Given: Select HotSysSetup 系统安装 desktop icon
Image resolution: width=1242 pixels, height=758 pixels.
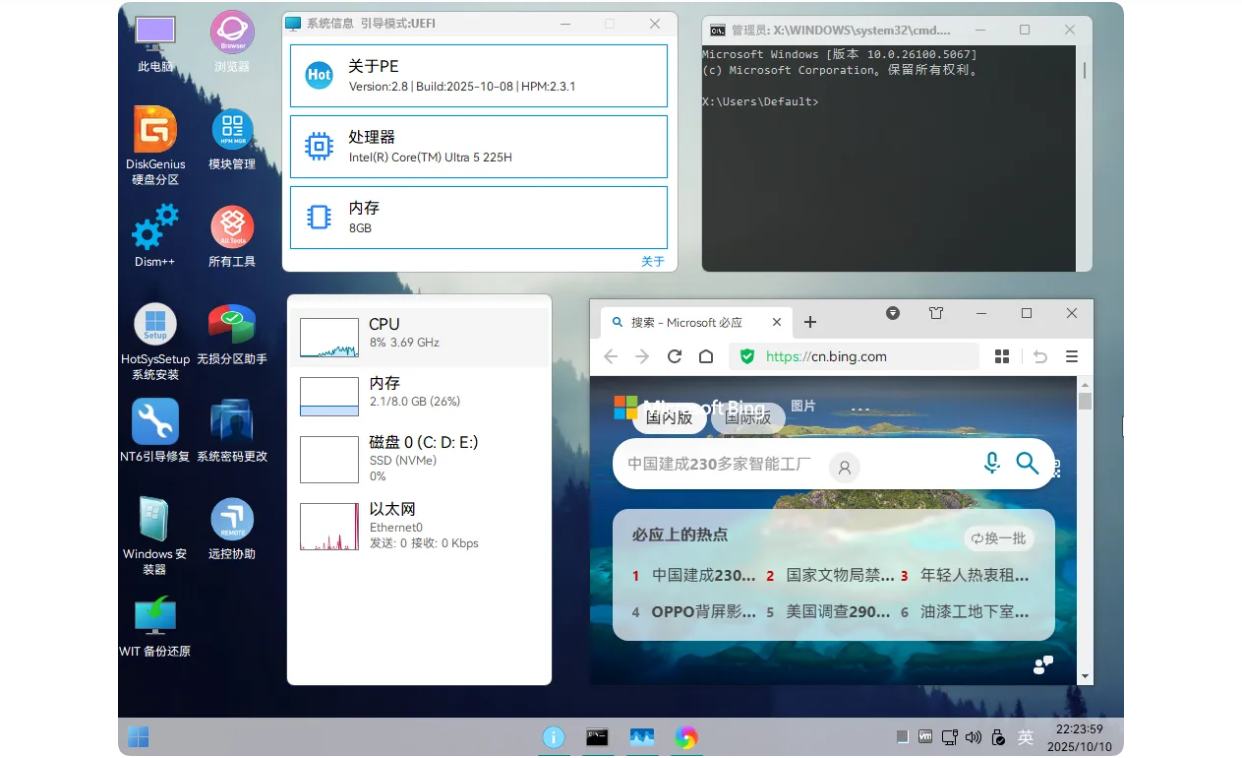Looking at the screenshot, I should (x=155, y=341).
